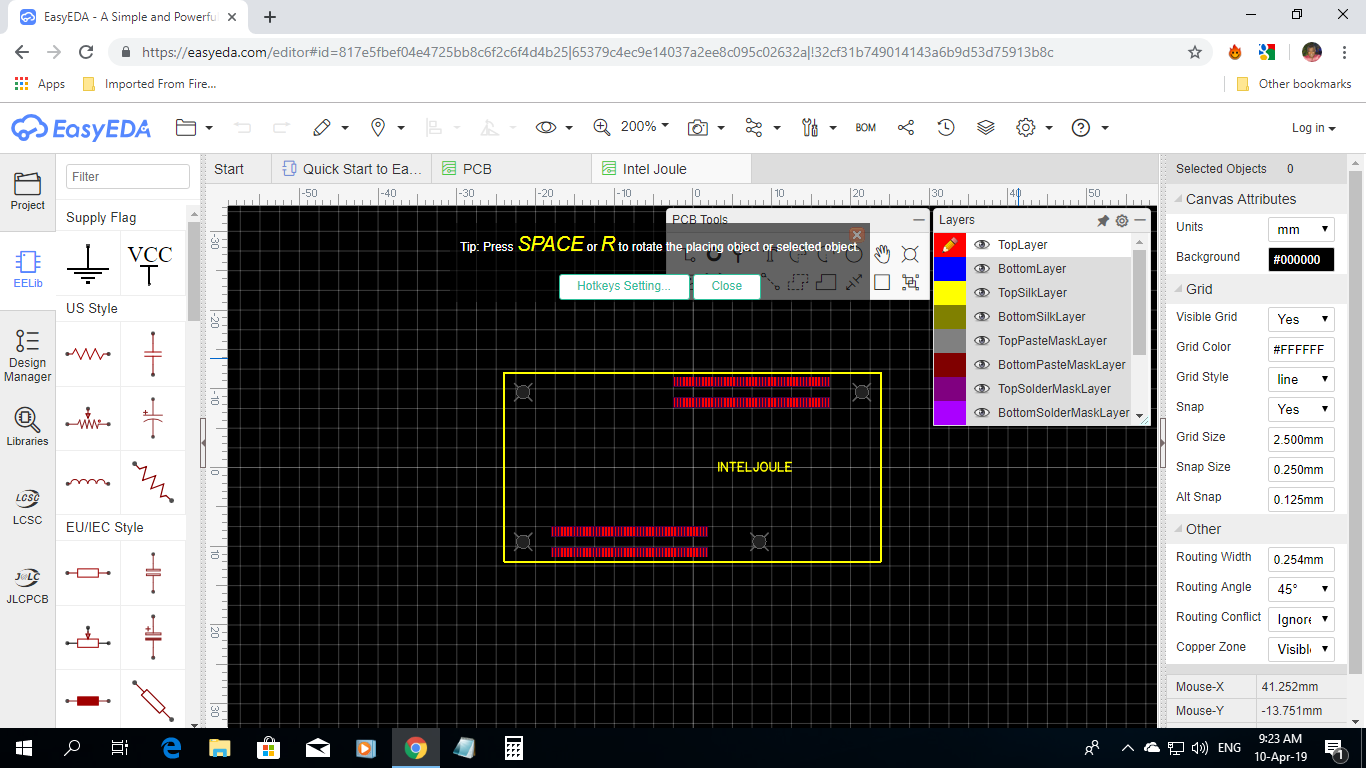The height and width of the screenshot is (768, 1366).
Task: Click the Hotkeys Setting button
Action: click(625, 286)
